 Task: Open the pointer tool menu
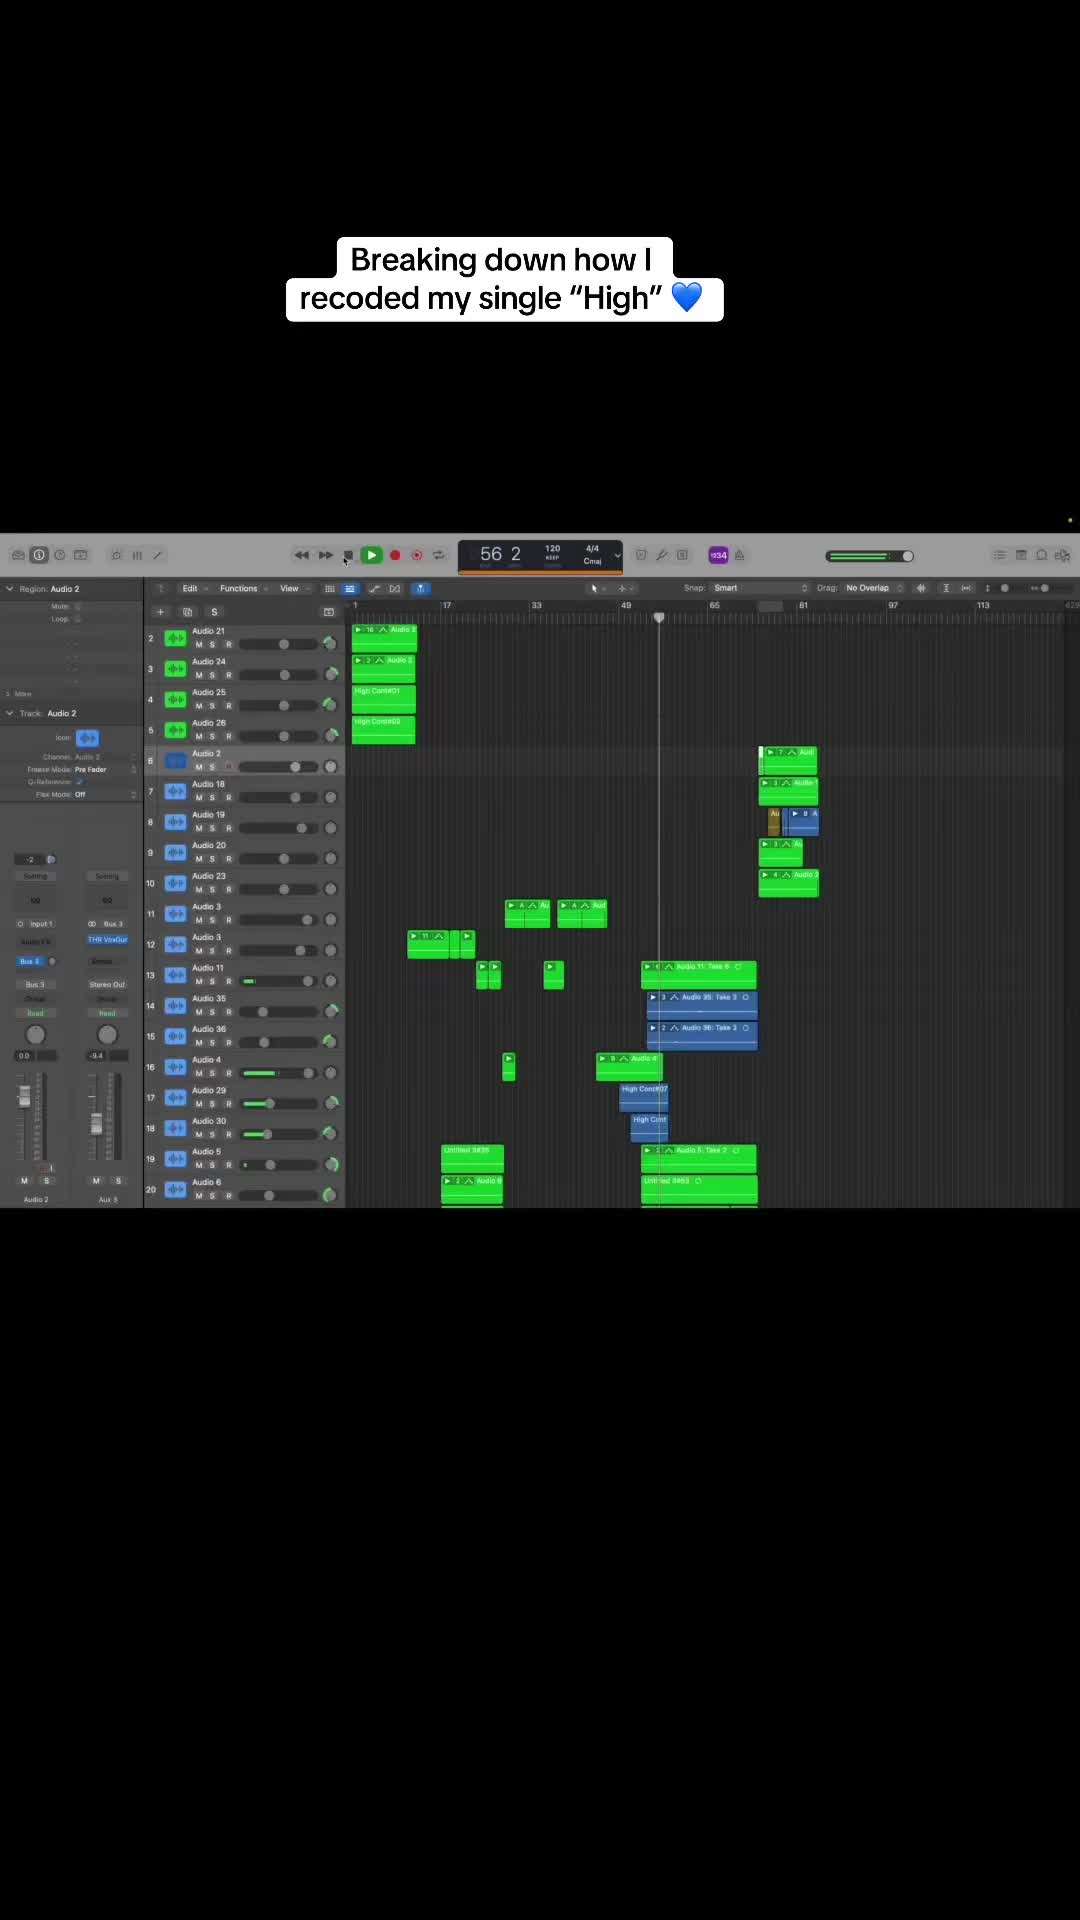tap(597, 589)
